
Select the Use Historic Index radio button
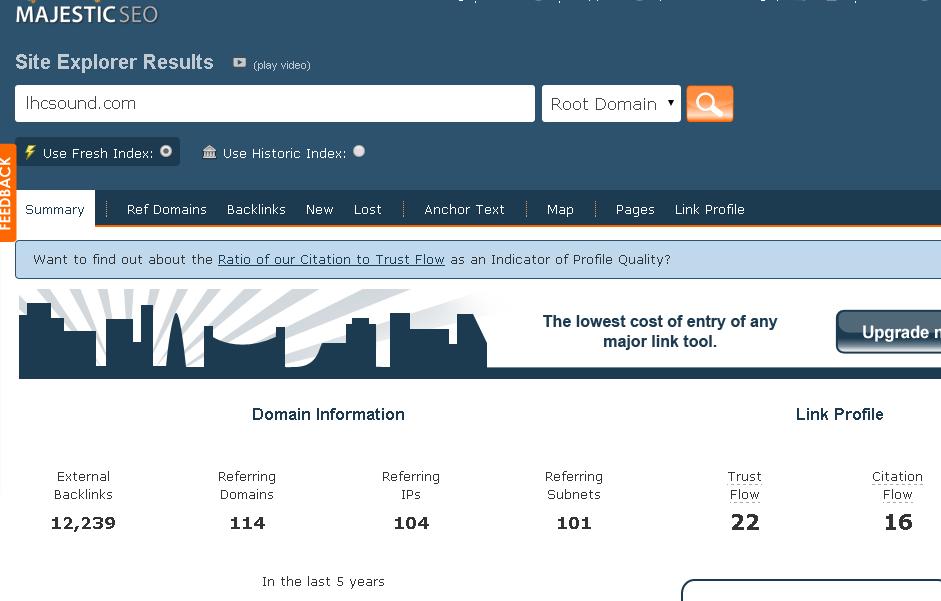359,151
